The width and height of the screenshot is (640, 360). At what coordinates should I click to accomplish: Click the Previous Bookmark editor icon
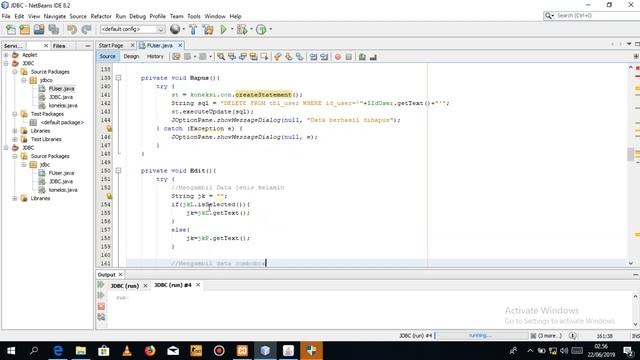coord(278,57)
